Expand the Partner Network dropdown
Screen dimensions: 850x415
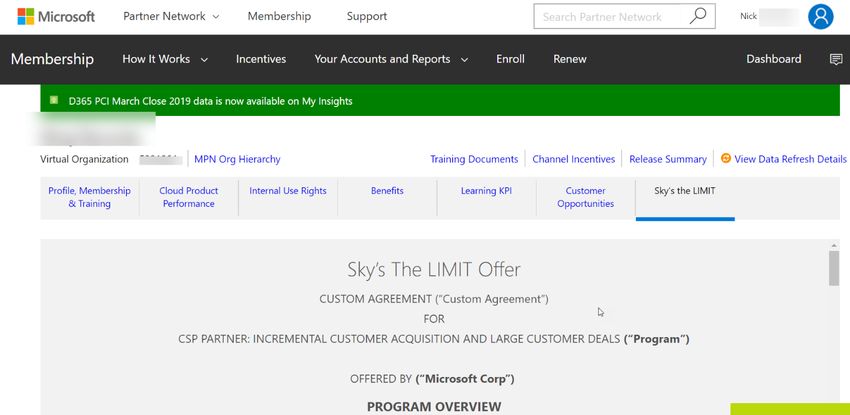(x=171, y=16)
